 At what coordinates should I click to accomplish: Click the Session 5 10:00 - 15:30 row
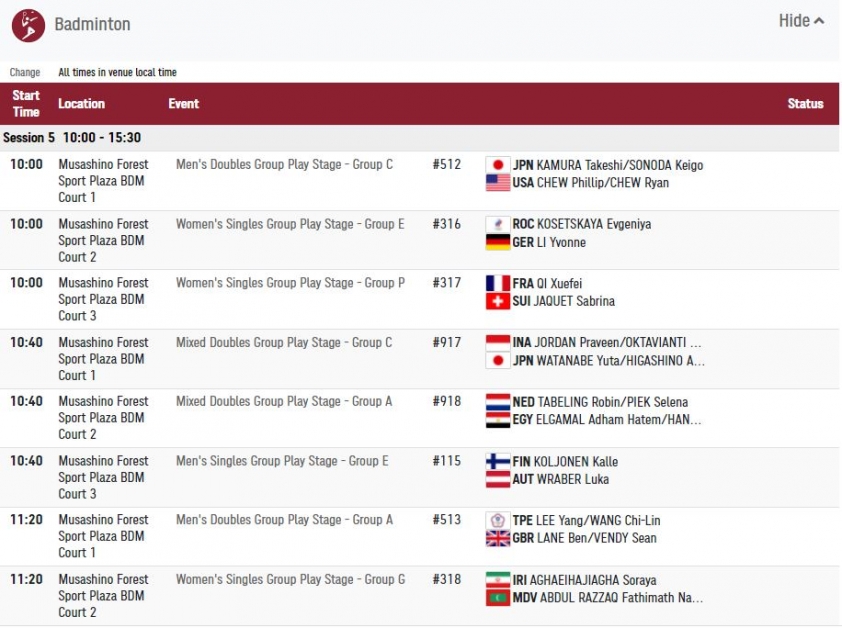419,138
